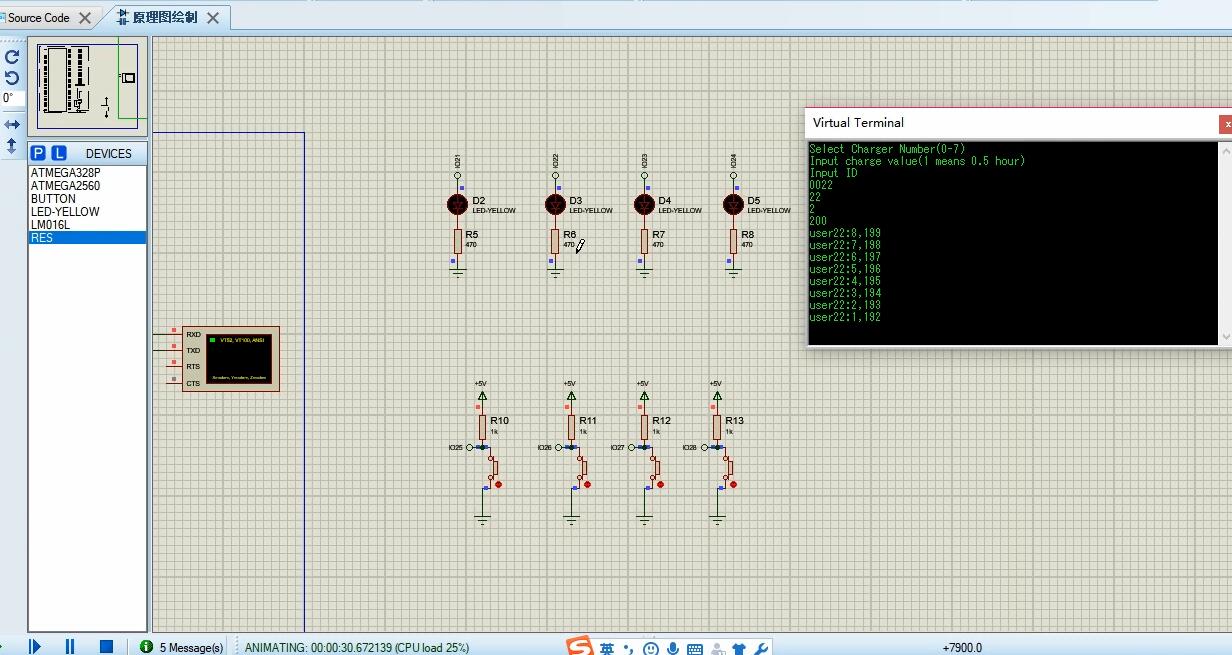Close the Virtual Terminal window
The width and height of the screenshot is (1232, 655).
point(1226,124)
